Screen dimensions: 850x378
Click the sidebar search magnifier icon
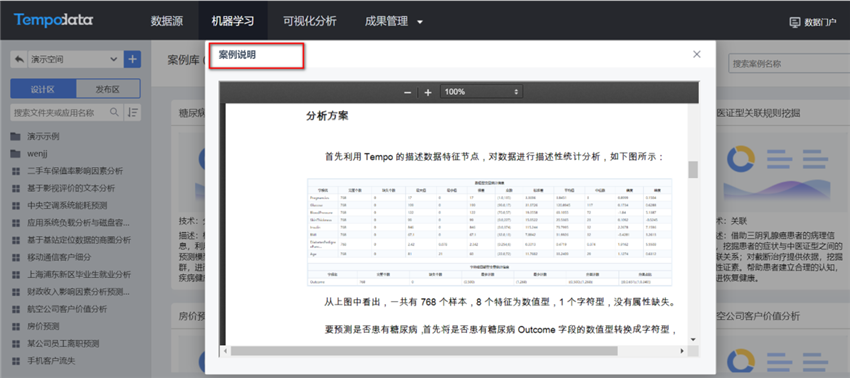pyautogui.click(x=114, y=112)
